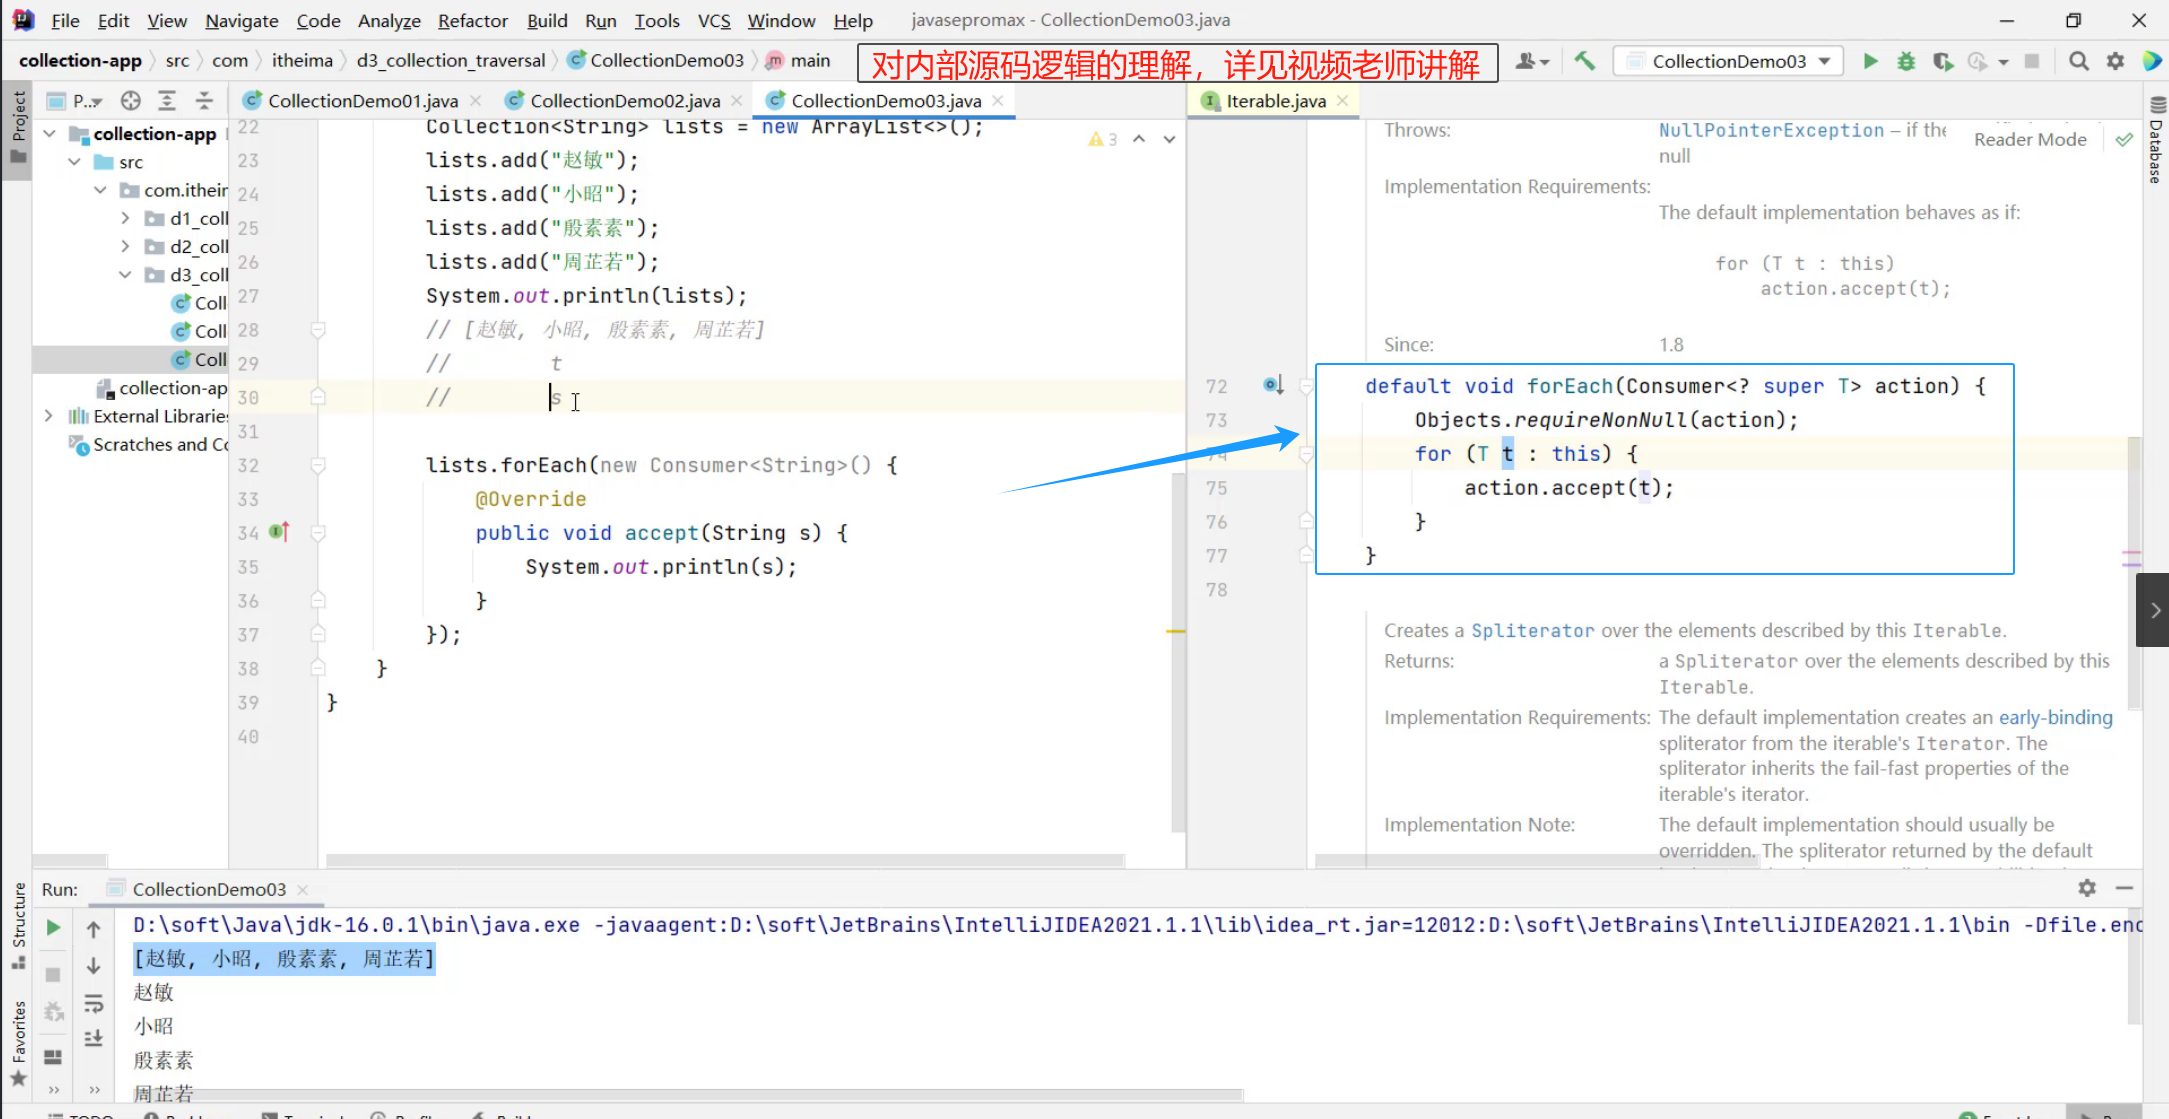Rerun program from Run panel play icon

pyautogui.click(x=53, y=928)
